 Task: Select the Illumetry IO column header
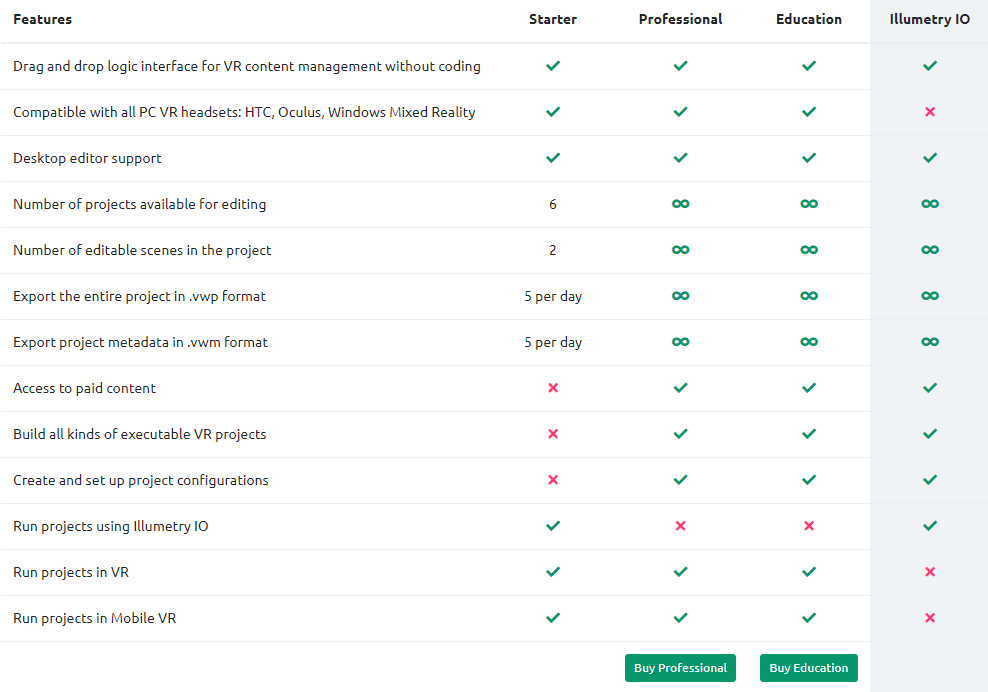[929, 20]
